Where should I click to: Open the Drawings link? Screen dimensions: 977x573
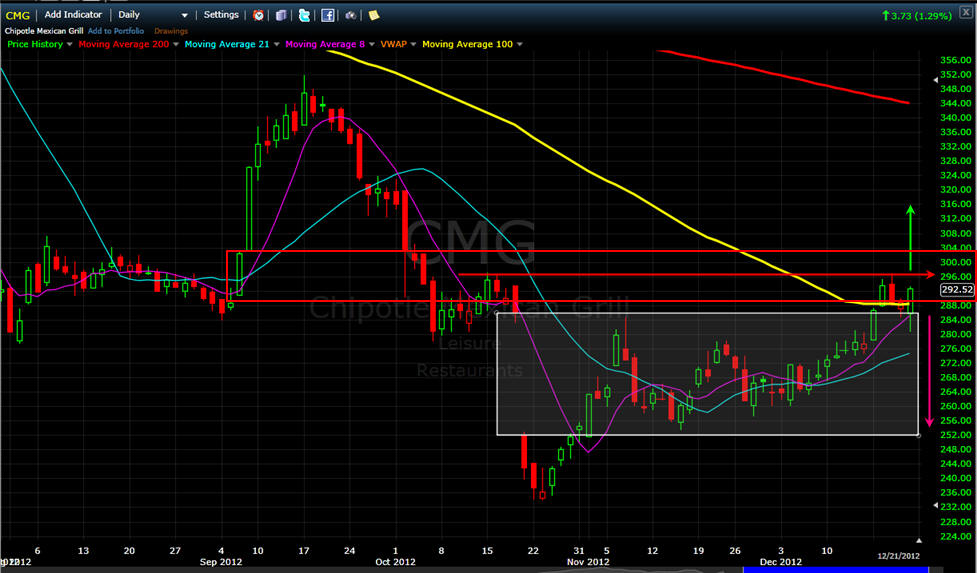click(170, 31)
